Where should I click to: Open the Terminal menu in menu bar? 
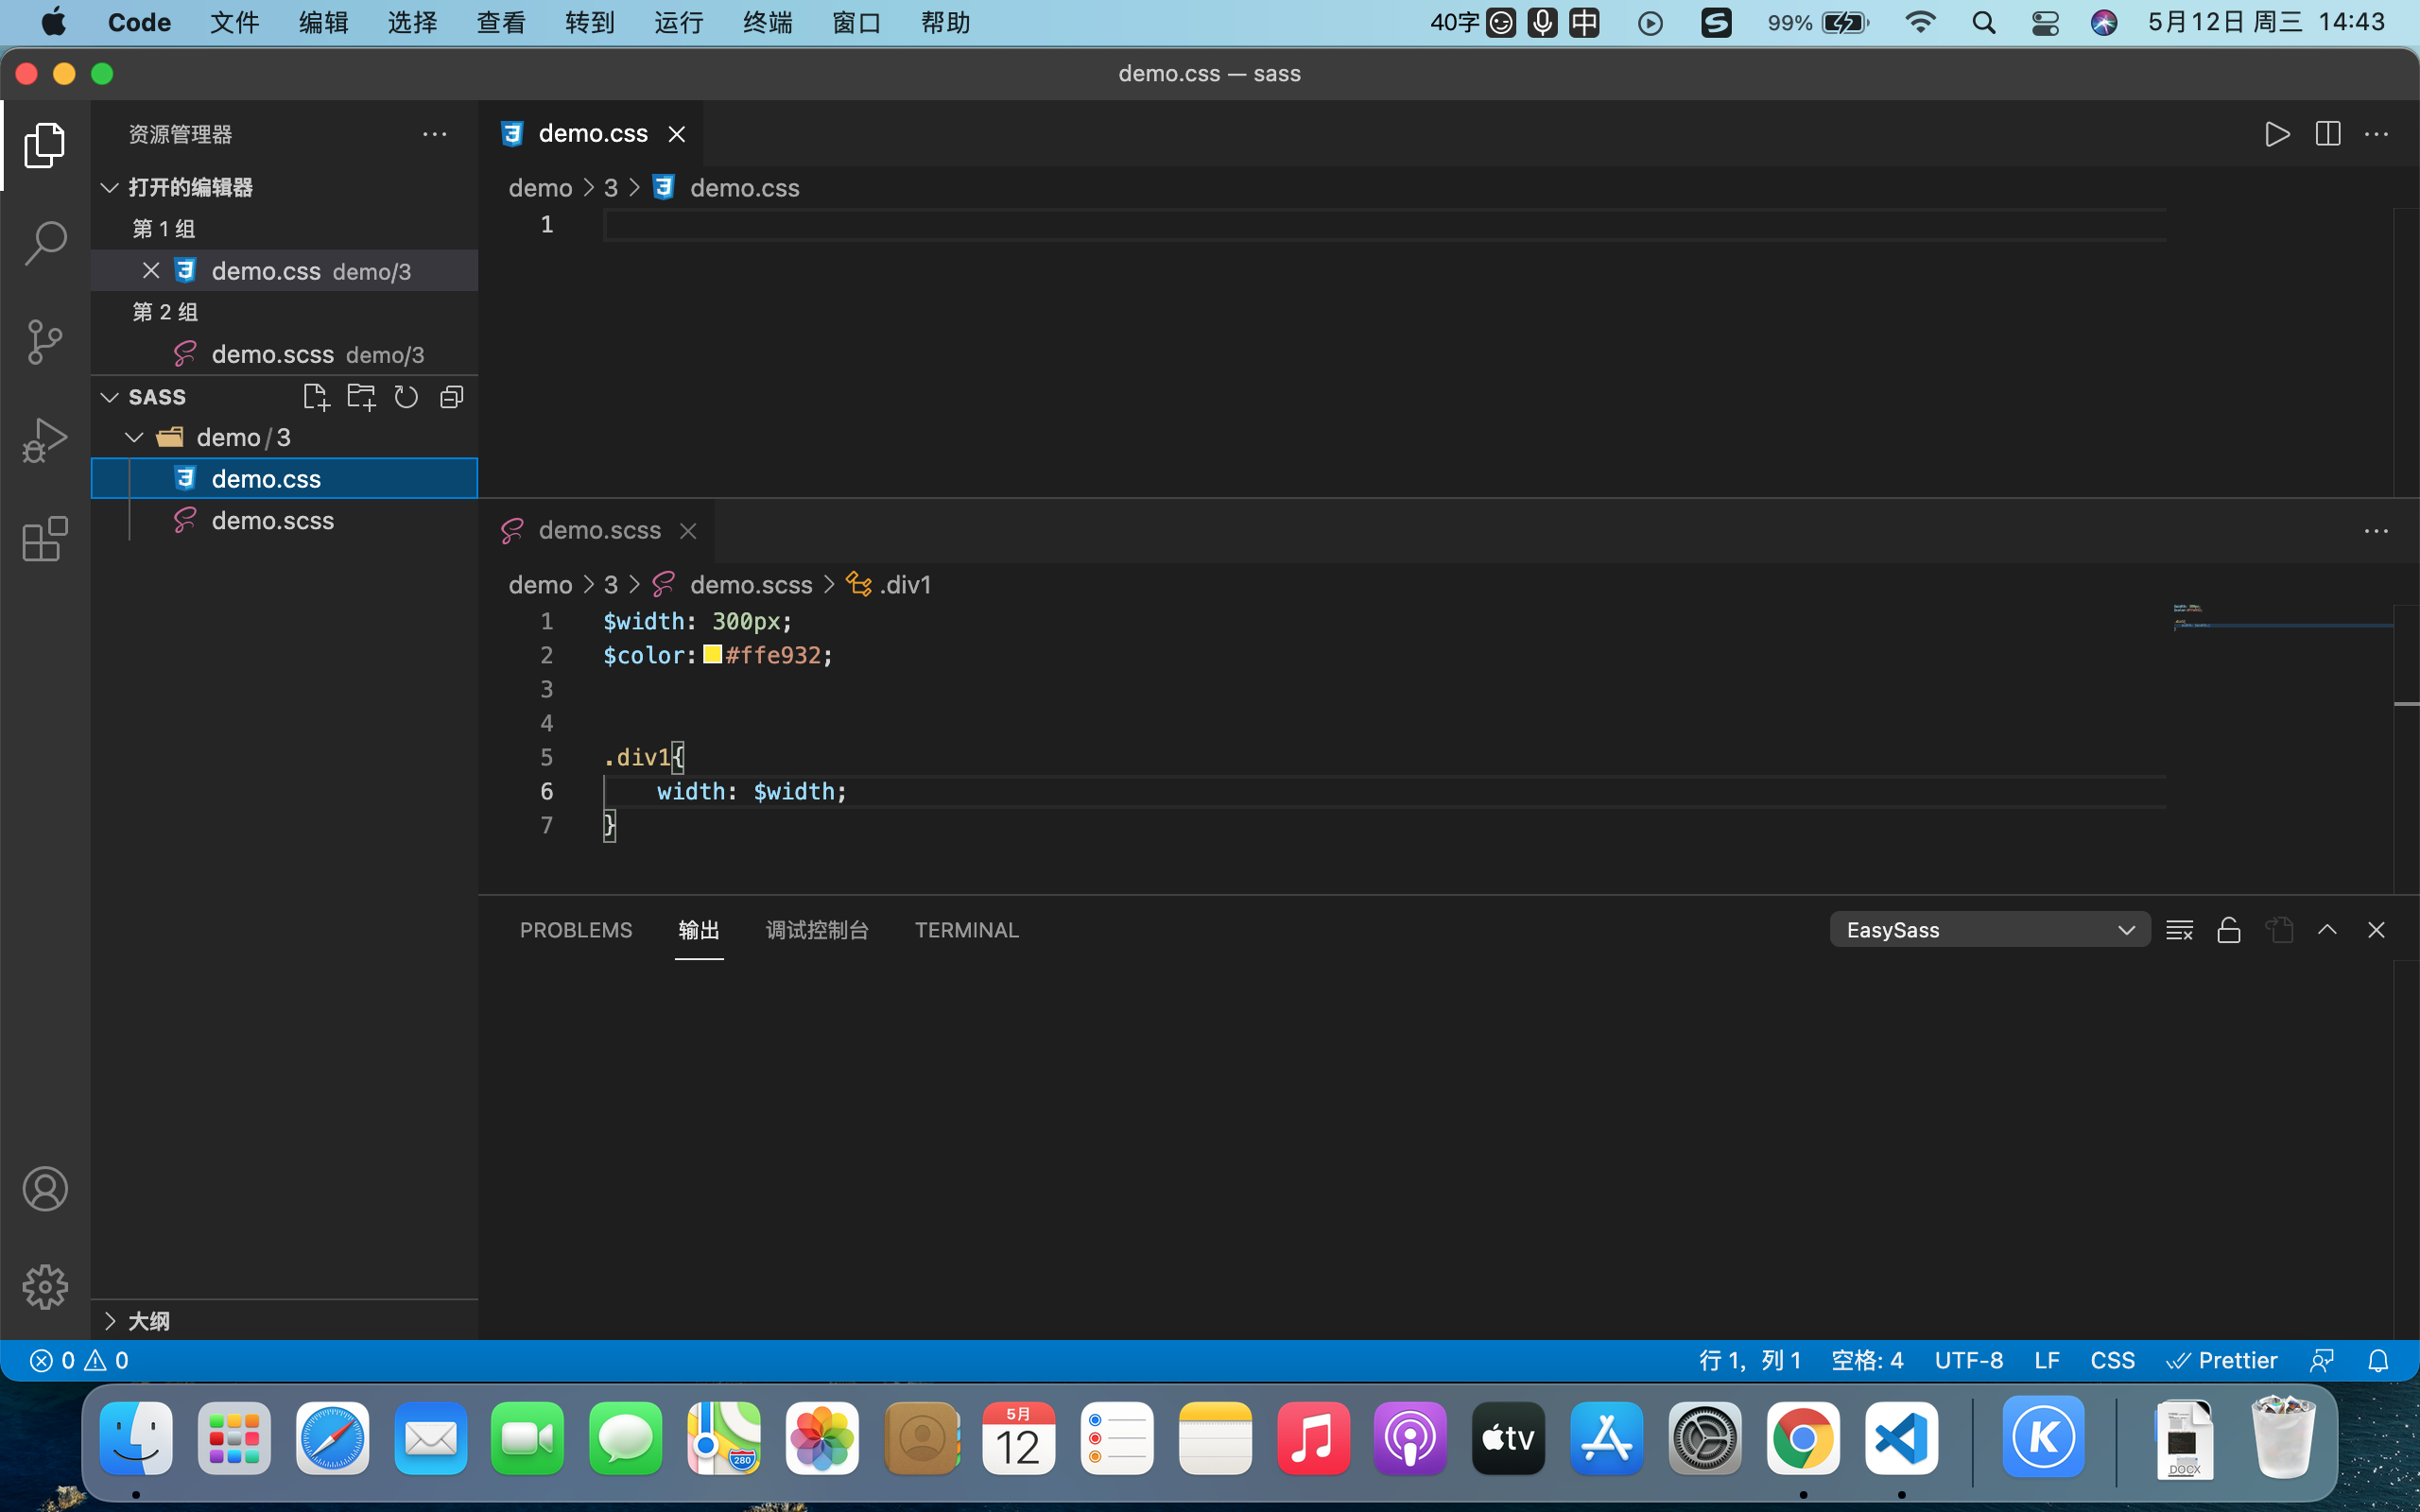click(768, 22)
